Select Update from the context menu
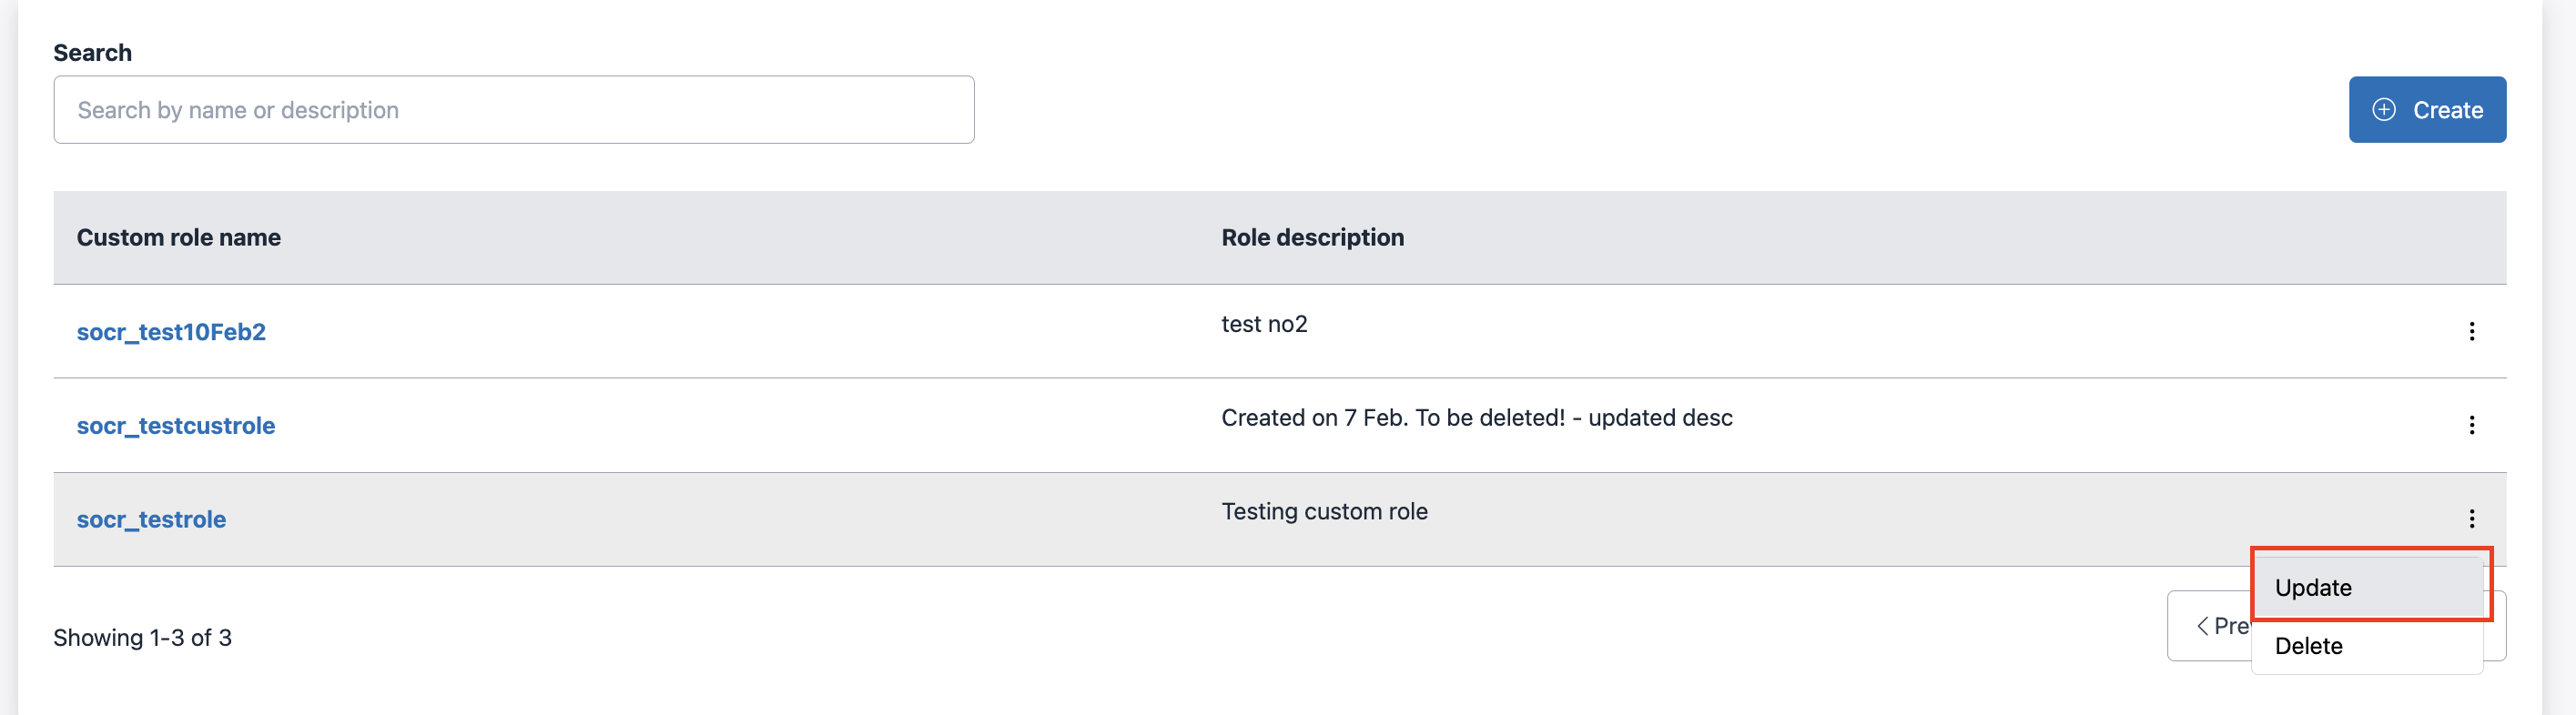Screen dimensions: 2576x715 2313,587
